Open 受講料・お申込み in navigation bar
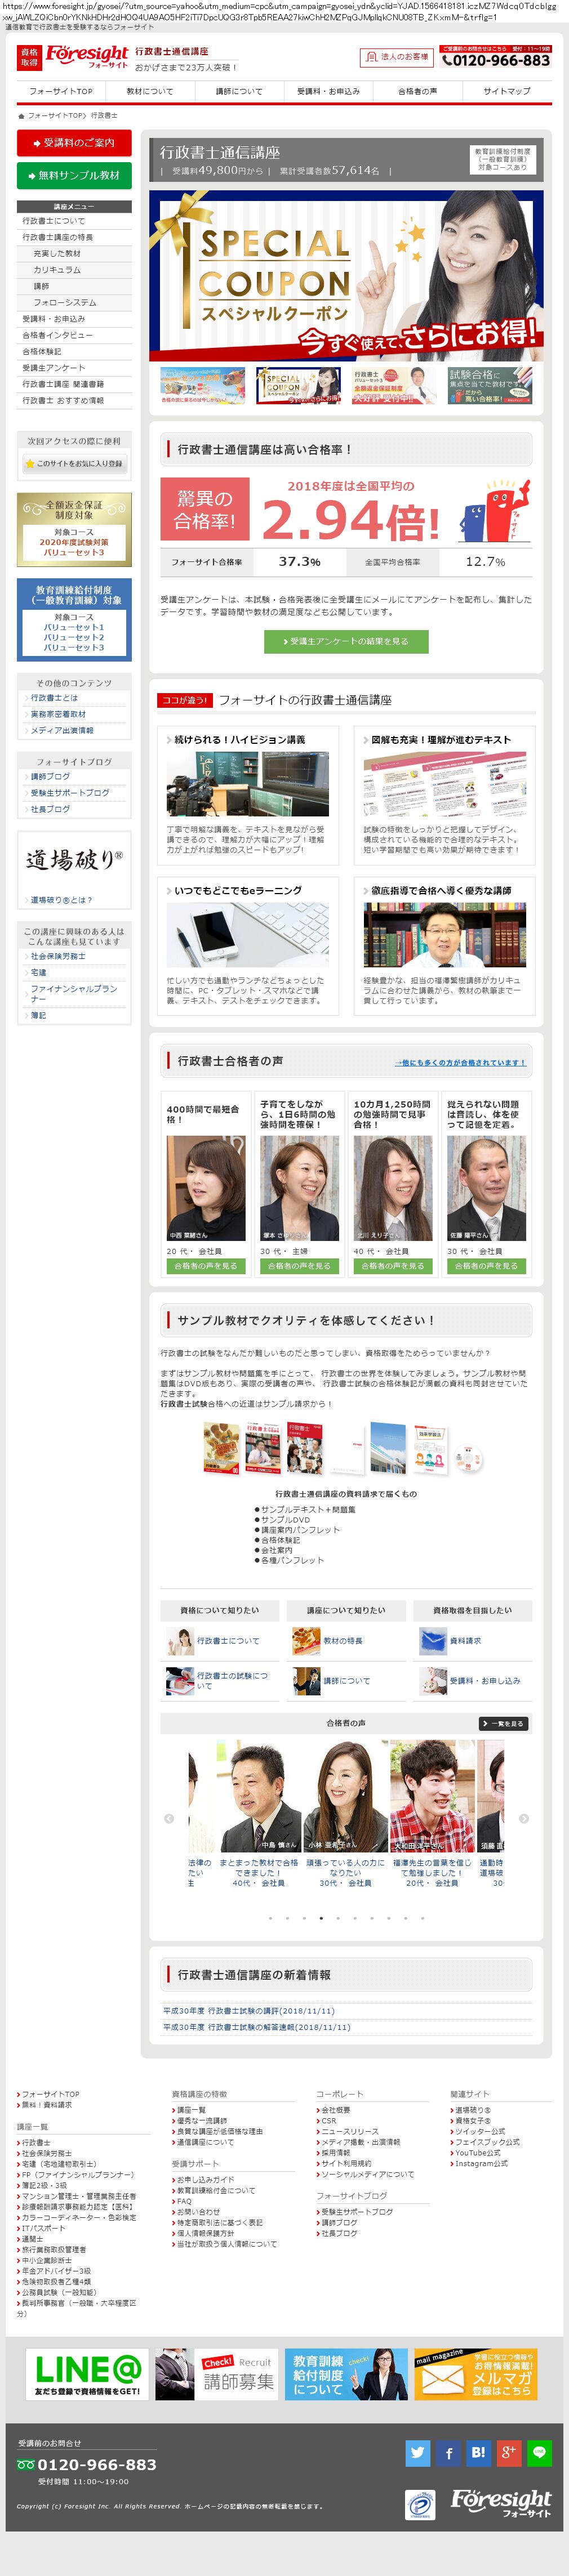Viewport: 569px width, 2576px height. [x=328, y=91]
